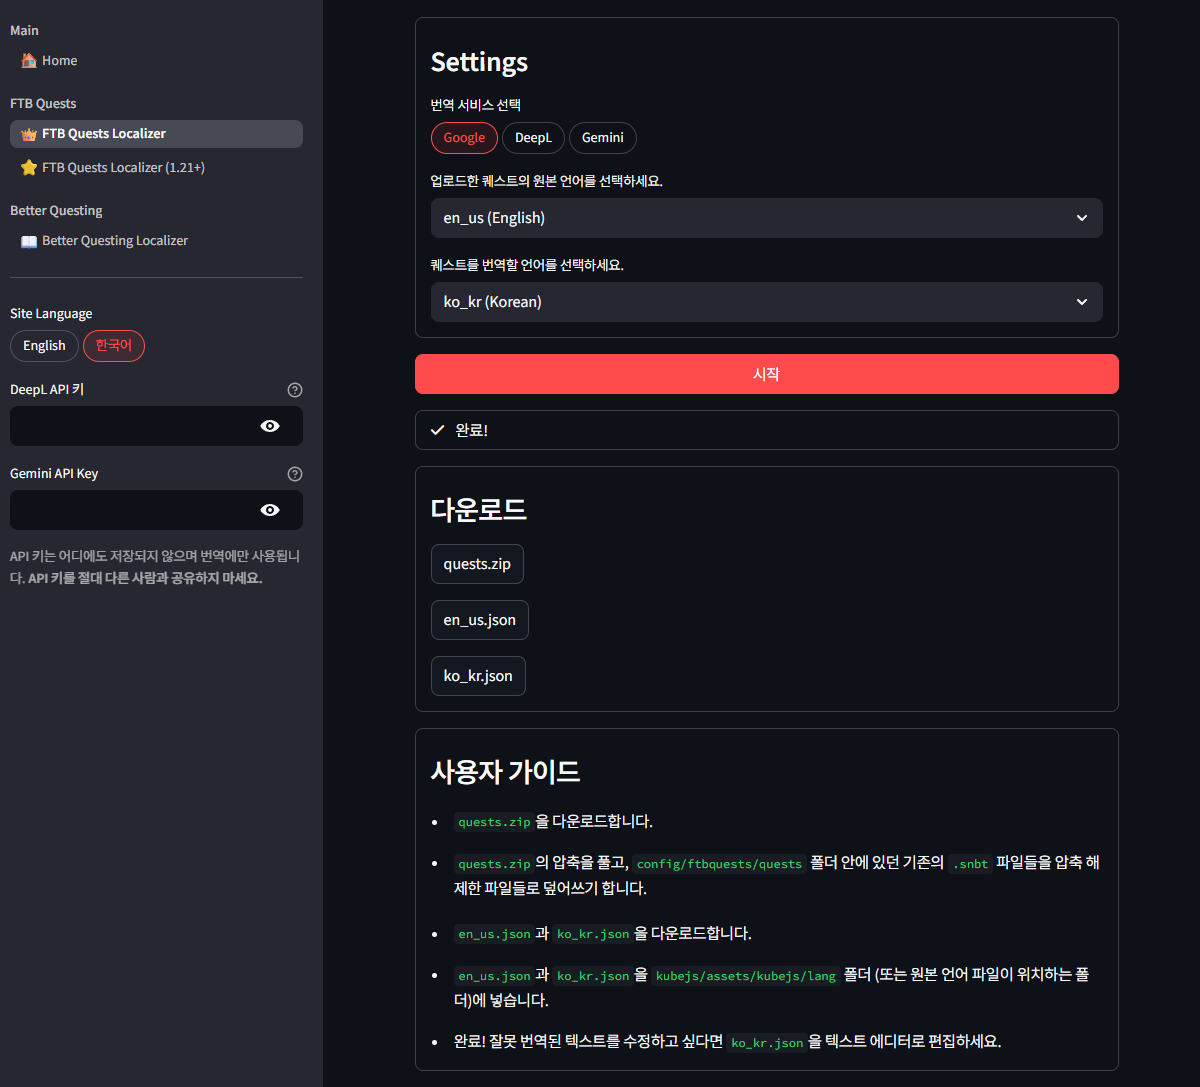Click the 사용자 가이드 heading
Image resolution: width=1200 pixels, height=1087 pixels.
(506, 772)
